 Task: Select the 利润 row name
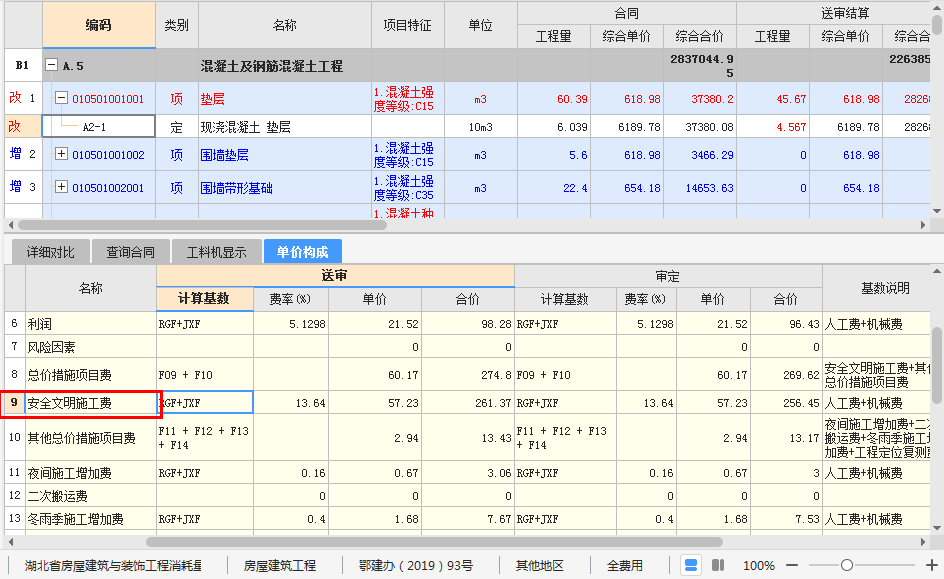(40, 324)
